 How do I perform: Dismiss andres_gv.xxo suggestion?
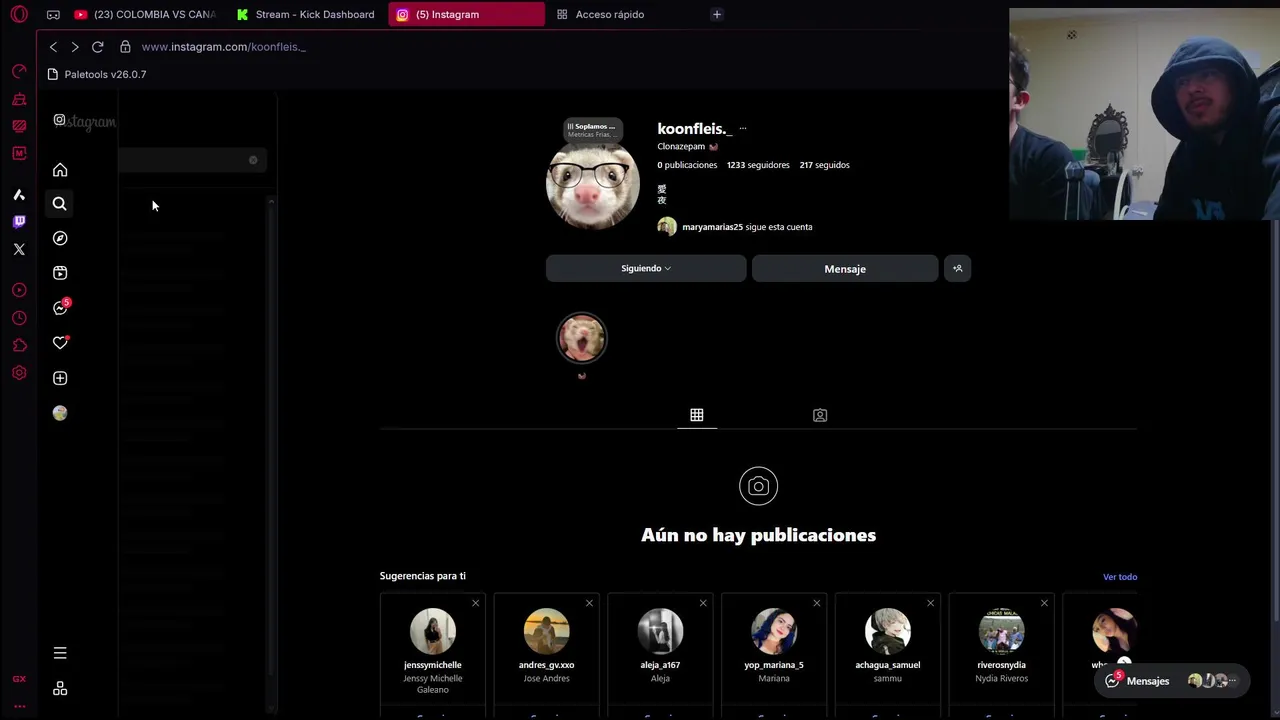(589, 603)
